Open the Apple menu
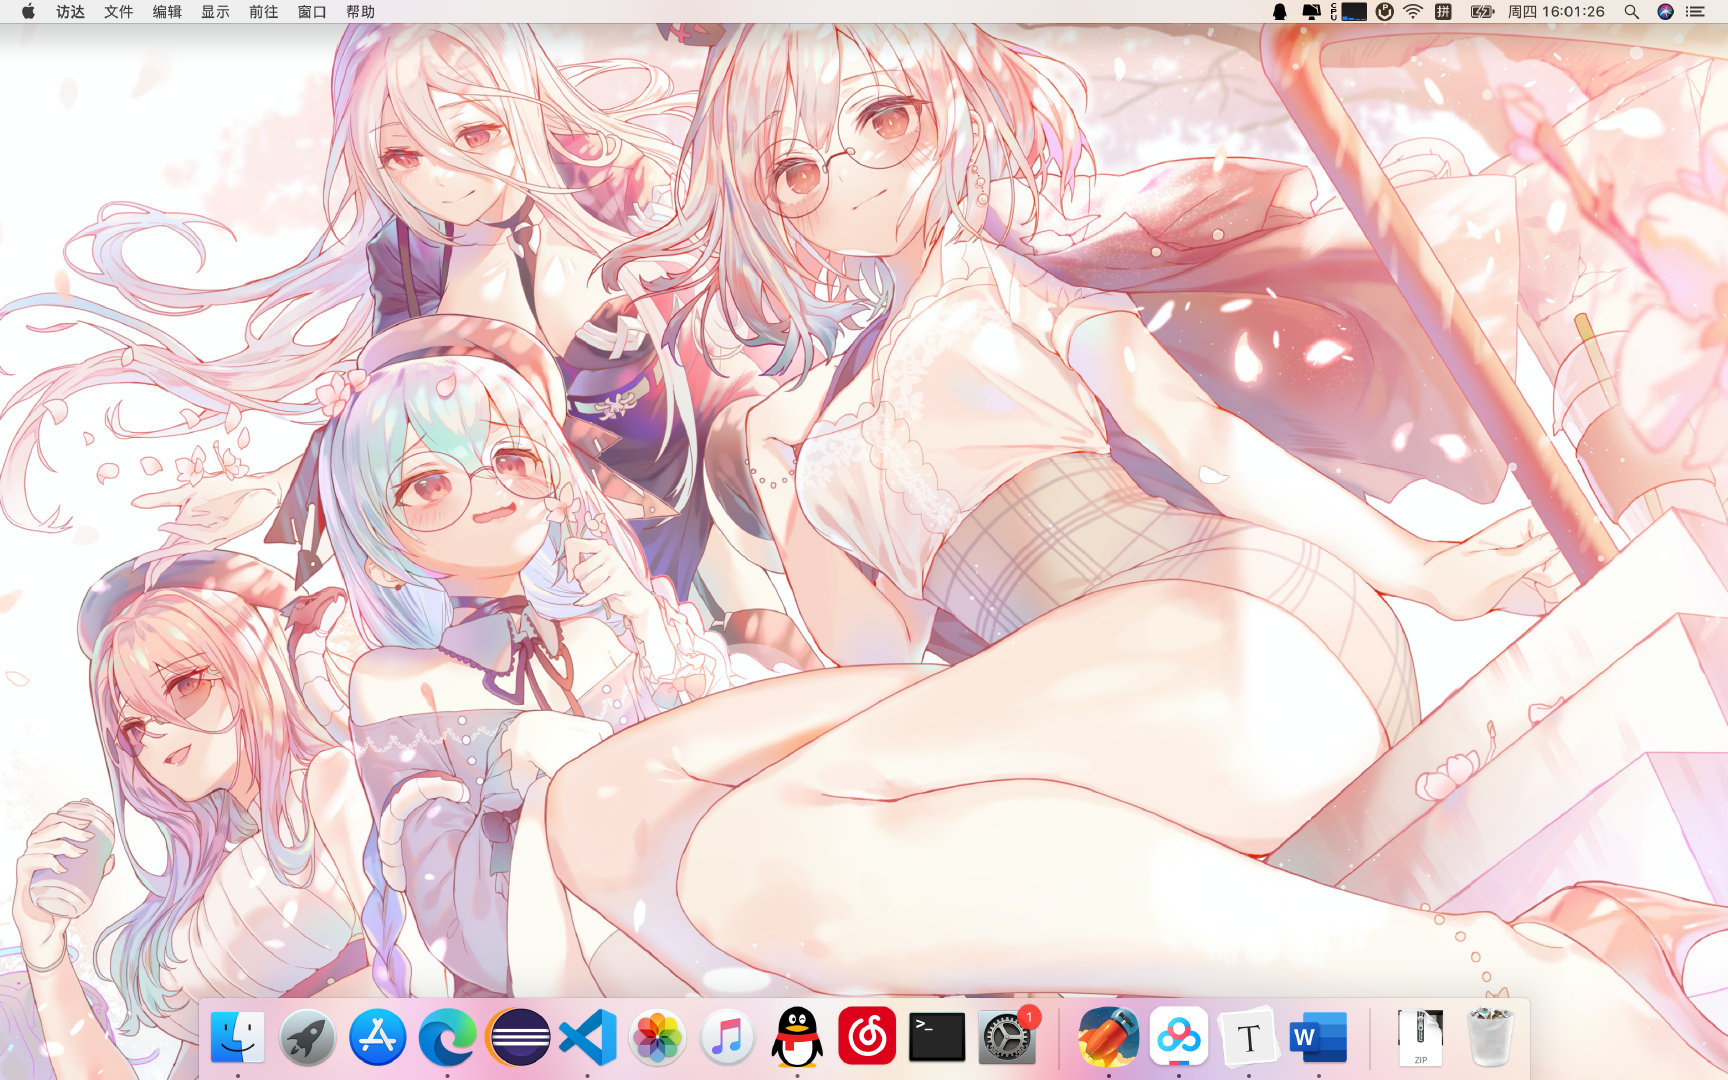 28,12
